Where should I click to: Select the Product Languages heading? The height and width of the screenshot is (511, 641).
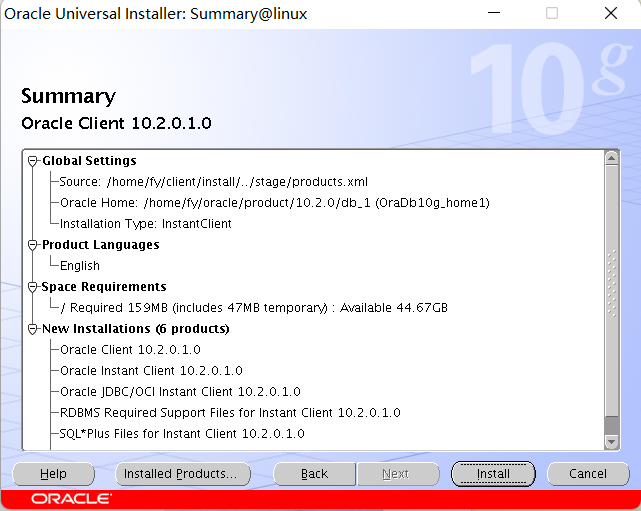point(101,245)
